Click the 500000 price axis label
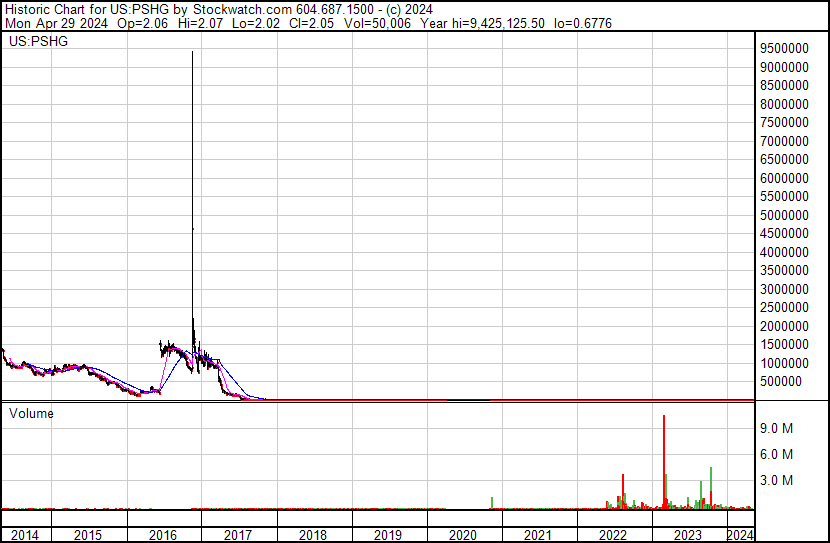 tap(782, 381)
